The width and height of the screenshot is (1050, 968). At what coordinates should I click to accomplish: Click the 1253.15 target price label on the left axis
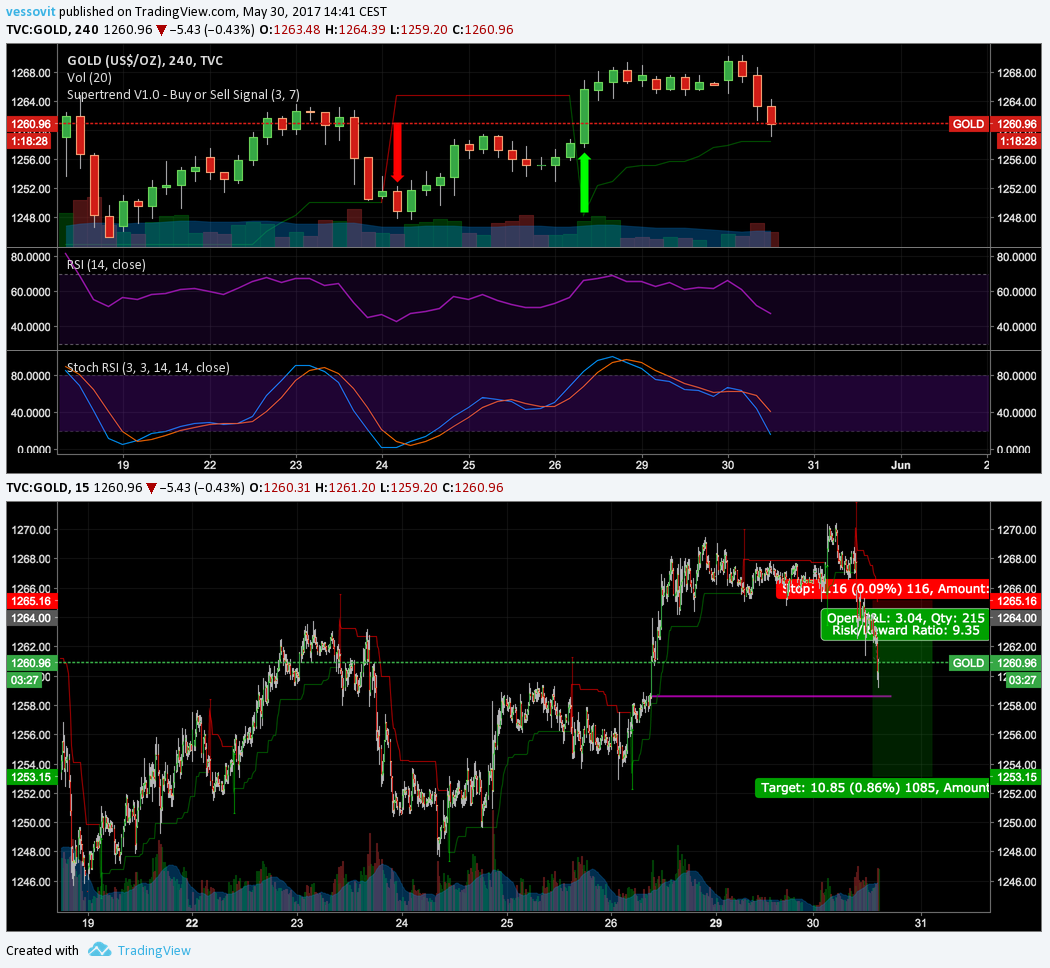point(31,777)
